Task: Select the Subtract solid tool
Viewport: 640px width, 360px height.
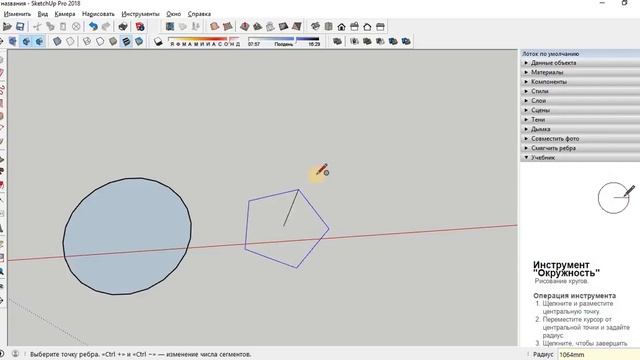Action: [x=380, y=41]
